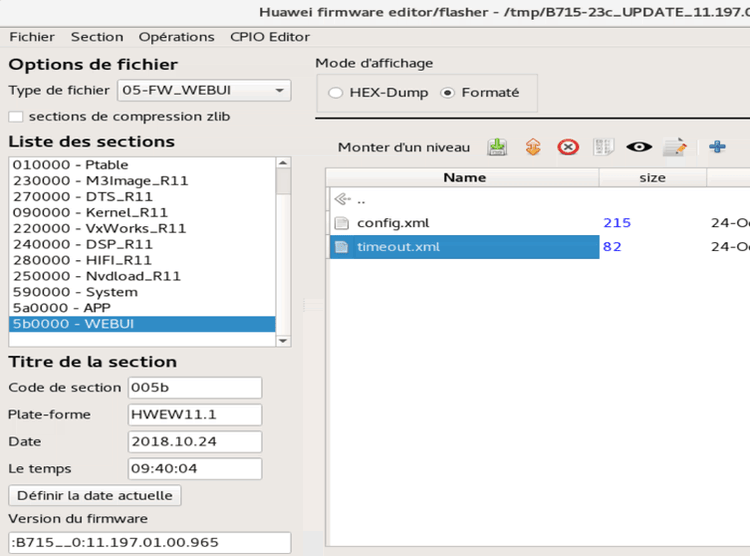Click scroll-up arrow of sections list

pos(283,163)
